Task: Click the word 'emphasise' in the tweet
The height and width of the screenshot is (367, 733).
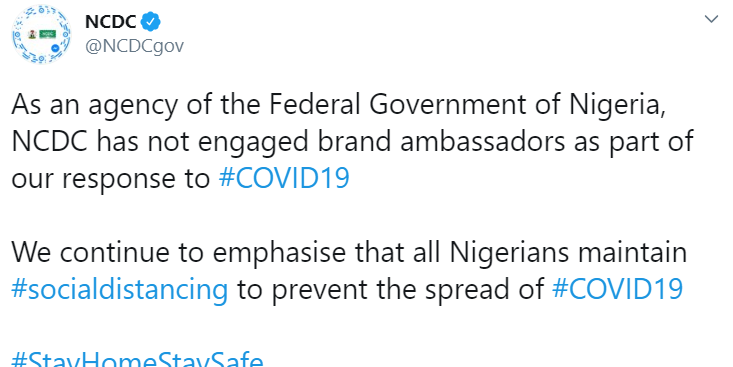Action: click(x=279, y=253)
